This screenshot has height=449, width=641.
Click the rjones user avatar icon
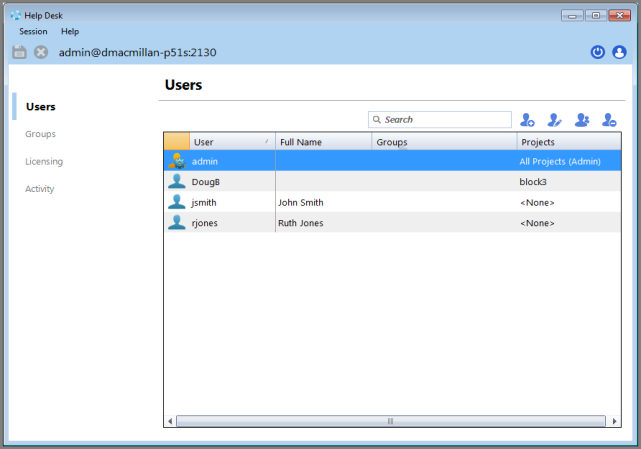coord(177,222)
